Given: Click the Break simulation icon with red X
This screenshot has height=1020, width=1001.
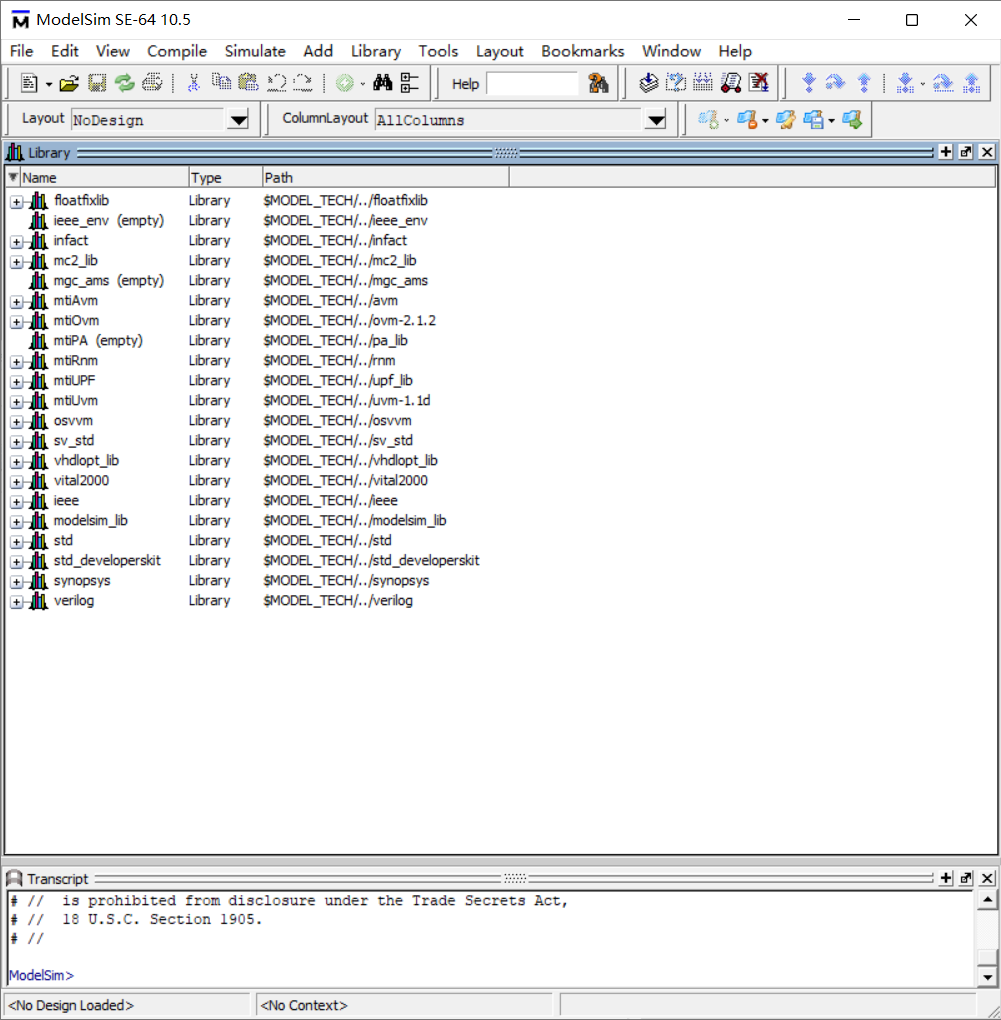Looking at the screenshot, I should [x=759, y=83].
